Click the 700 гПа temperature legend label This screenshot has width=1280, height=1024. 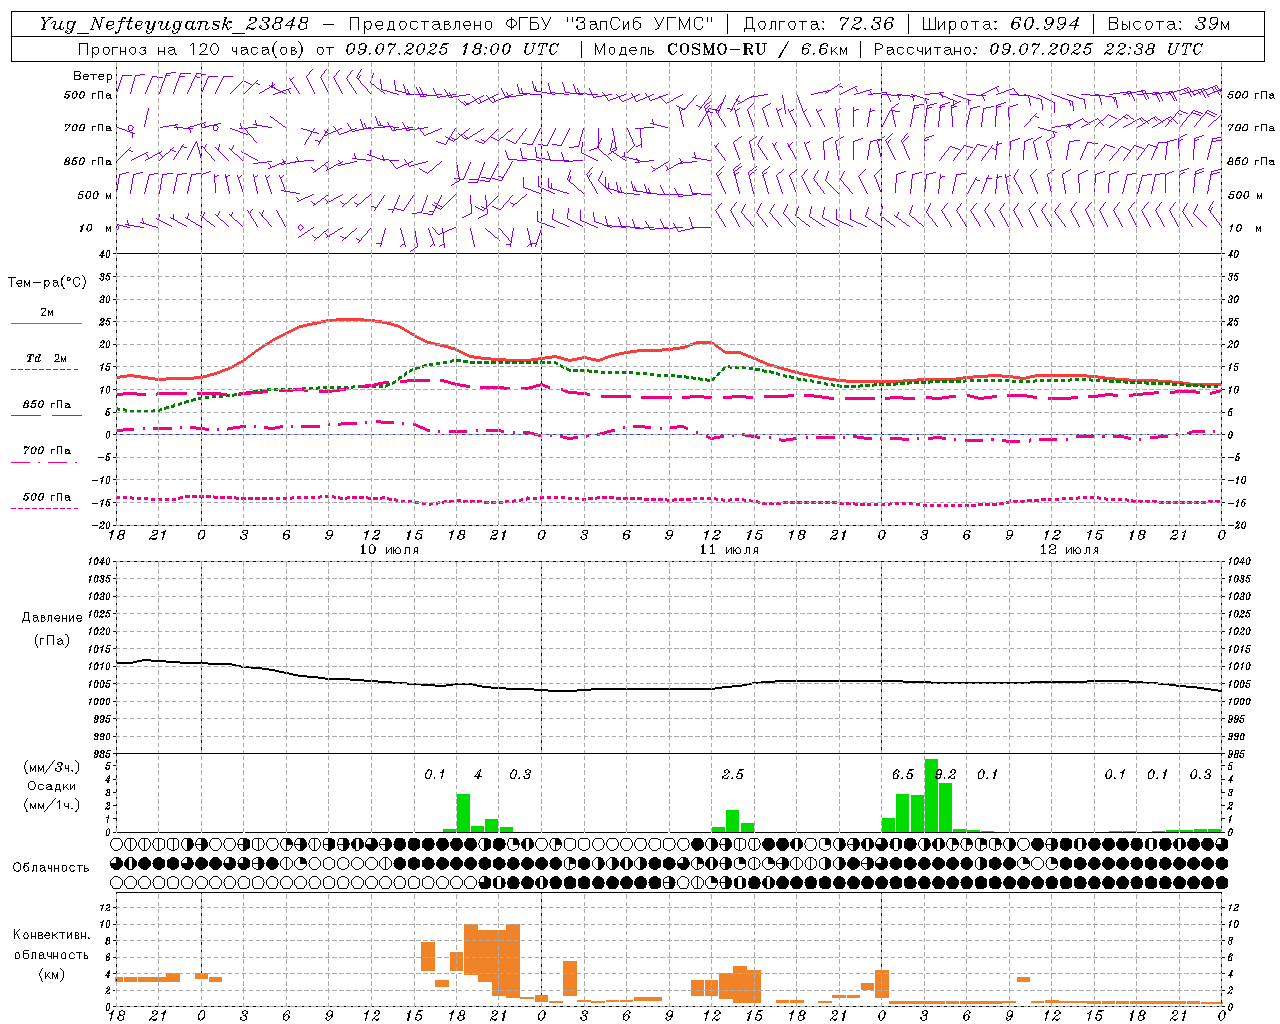[x=47, y=450]
